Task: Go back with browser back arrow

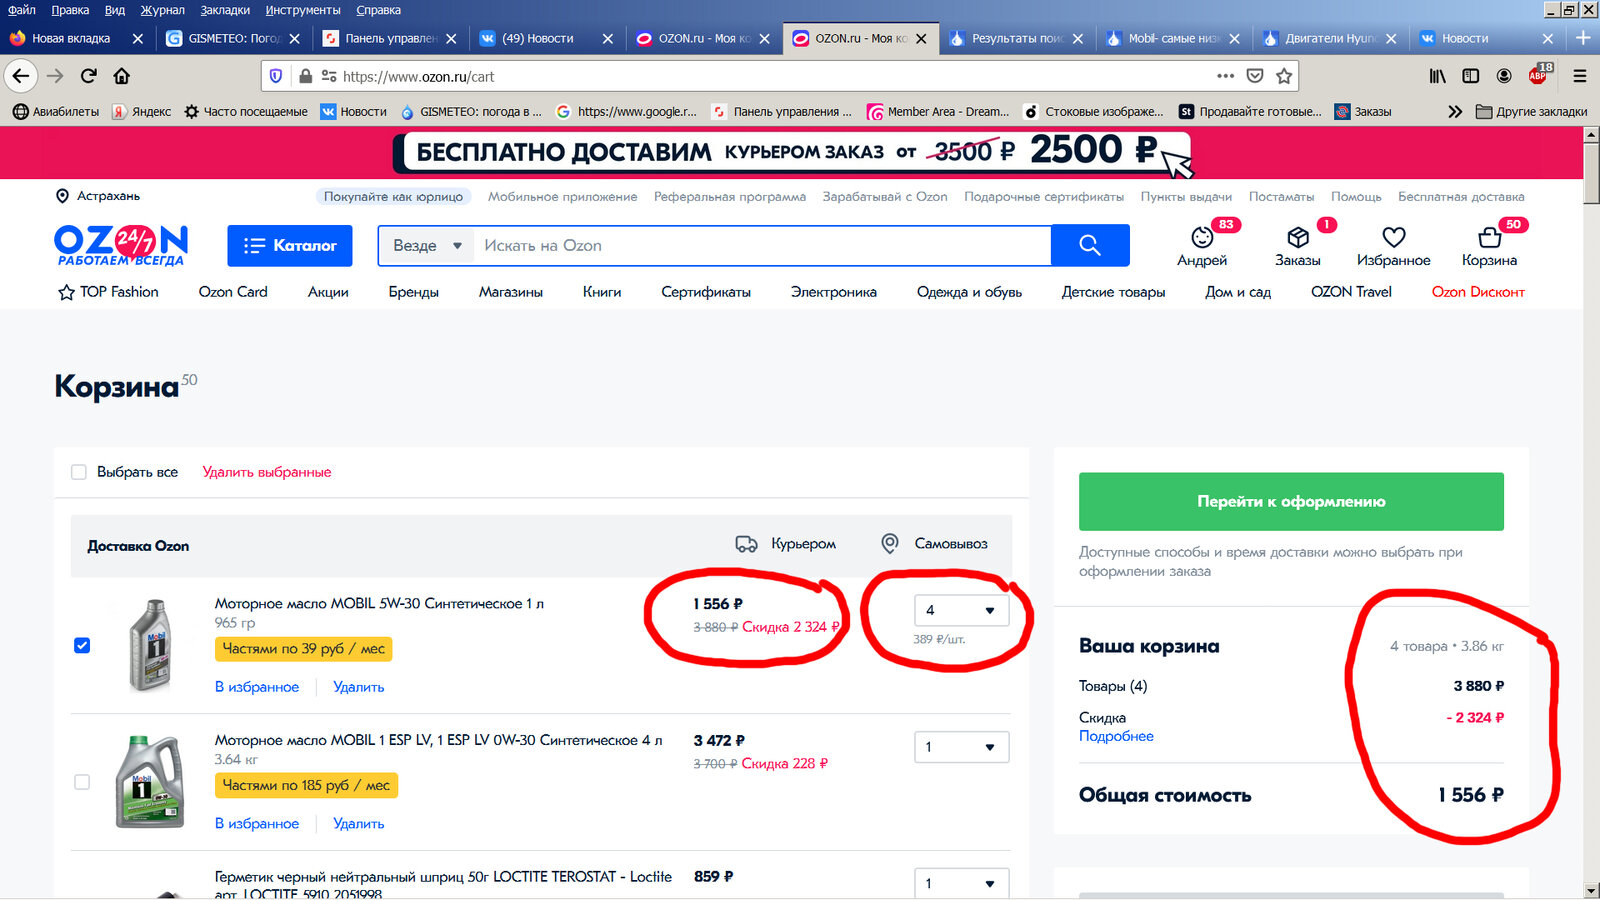Action: pos(21,76)
